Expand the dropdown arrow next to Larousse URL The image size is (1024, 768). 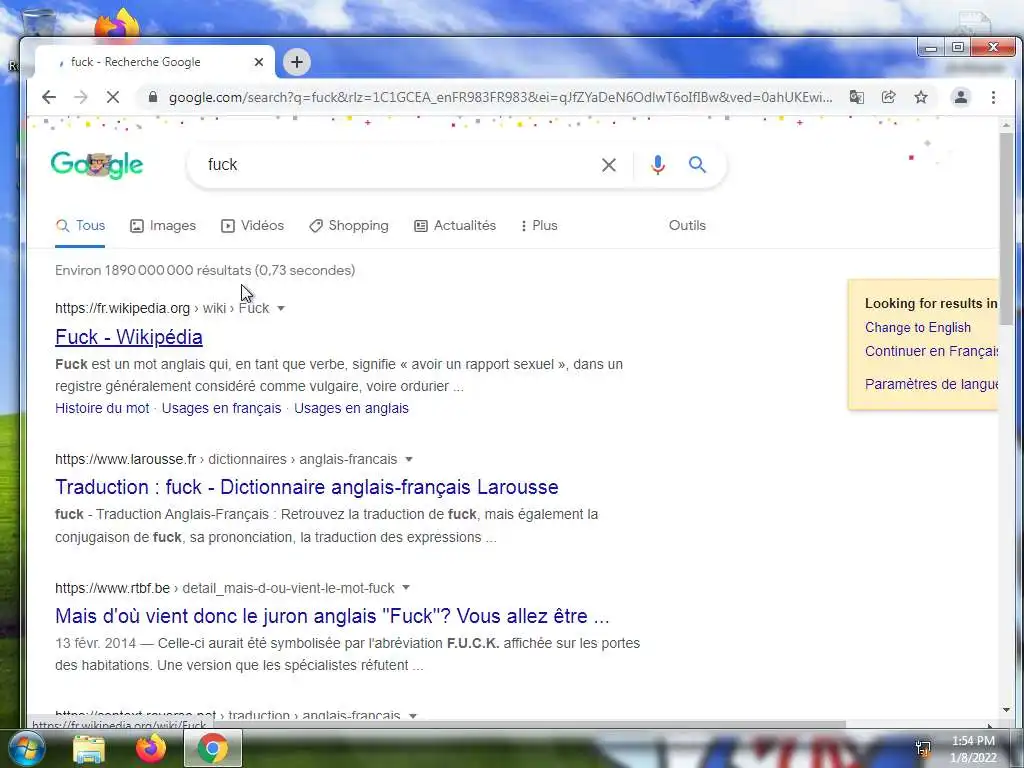click(409, 459)
